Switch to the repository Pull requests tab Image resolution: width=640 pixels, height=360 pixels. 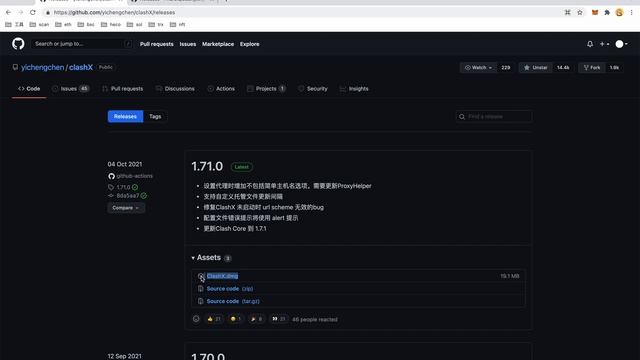123,89
